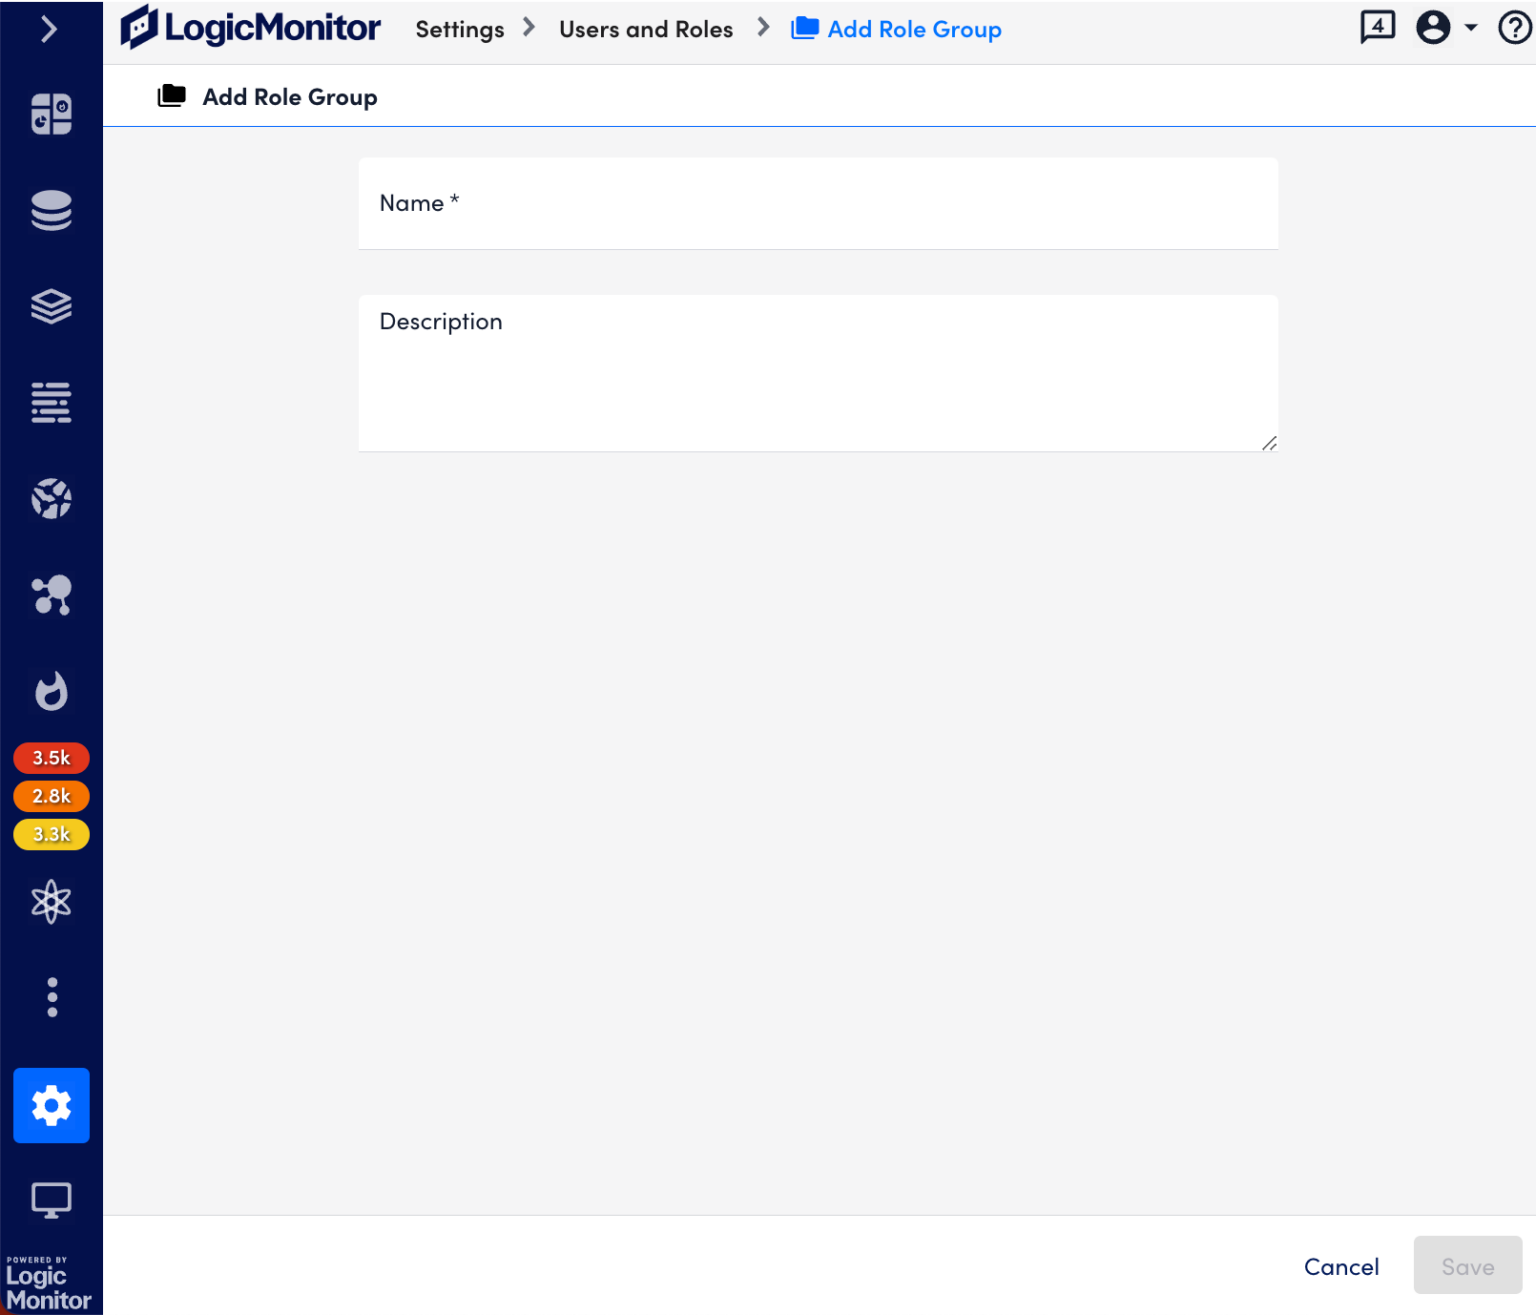Screen dimensions: 1536x1315
Task: Navigate to Settings via breadcrumb
Action: tap(459, 29)
